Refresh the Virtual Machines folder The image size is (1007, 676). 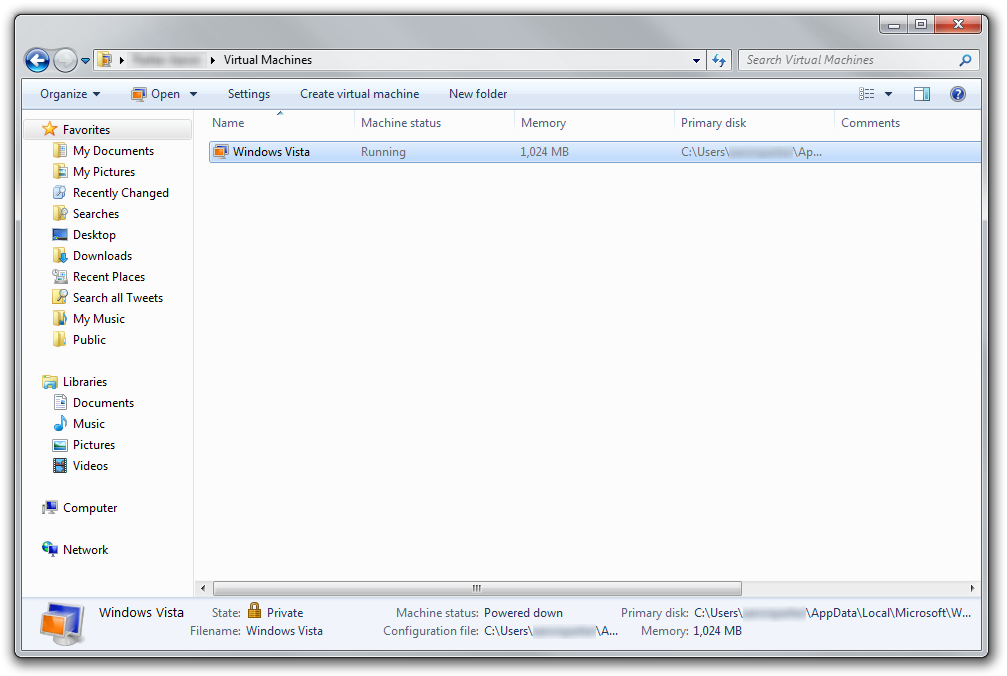tap(719, 60)
